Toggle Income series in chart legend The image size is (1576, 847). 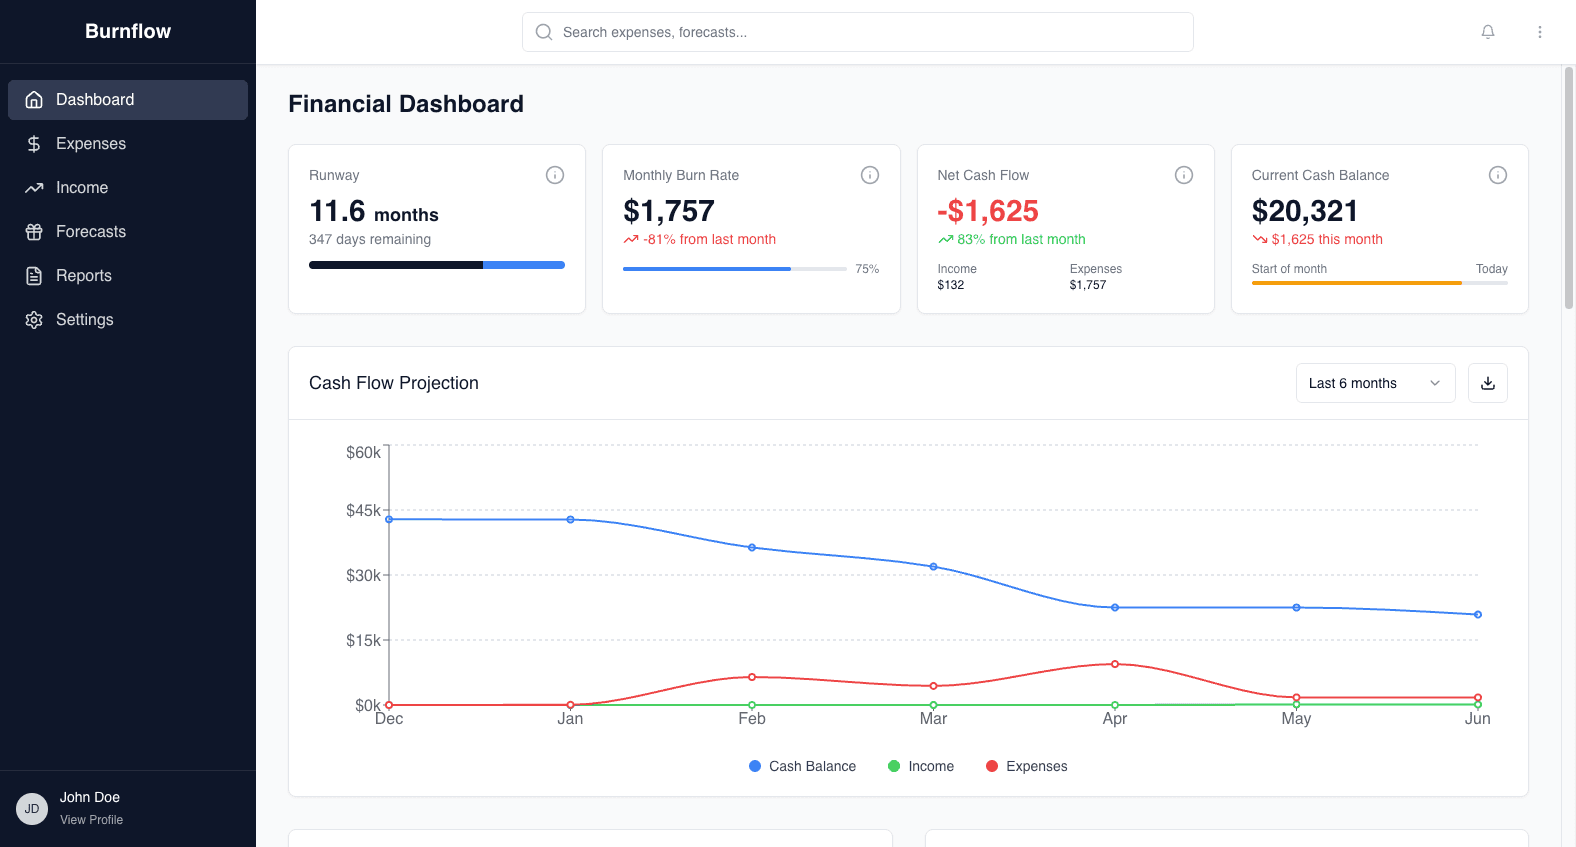(x=921, y=766)
